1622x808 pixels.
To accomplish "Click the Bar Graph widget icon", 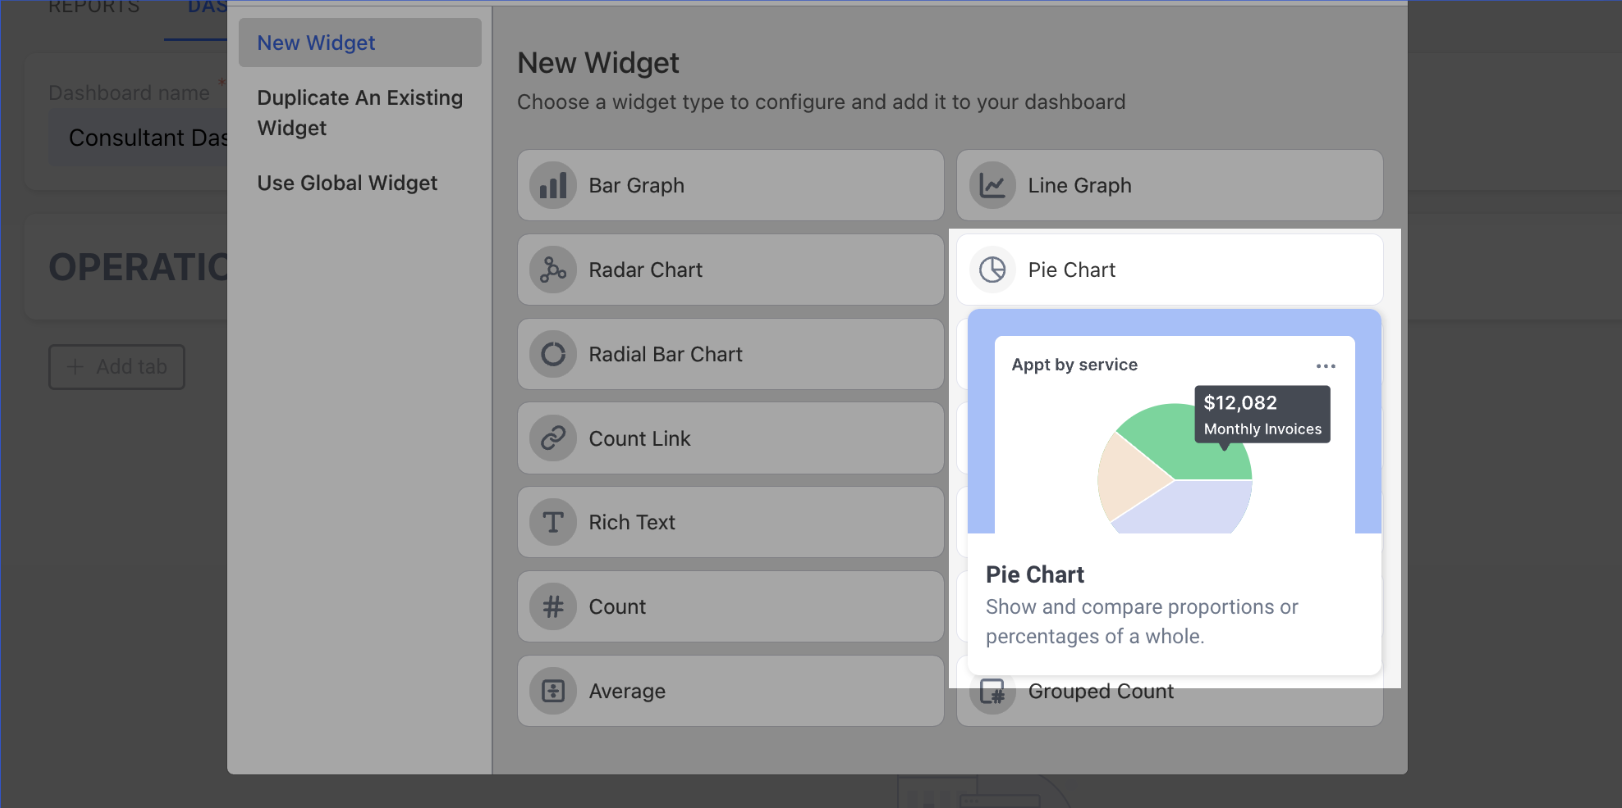I will (x=553, y=185).
